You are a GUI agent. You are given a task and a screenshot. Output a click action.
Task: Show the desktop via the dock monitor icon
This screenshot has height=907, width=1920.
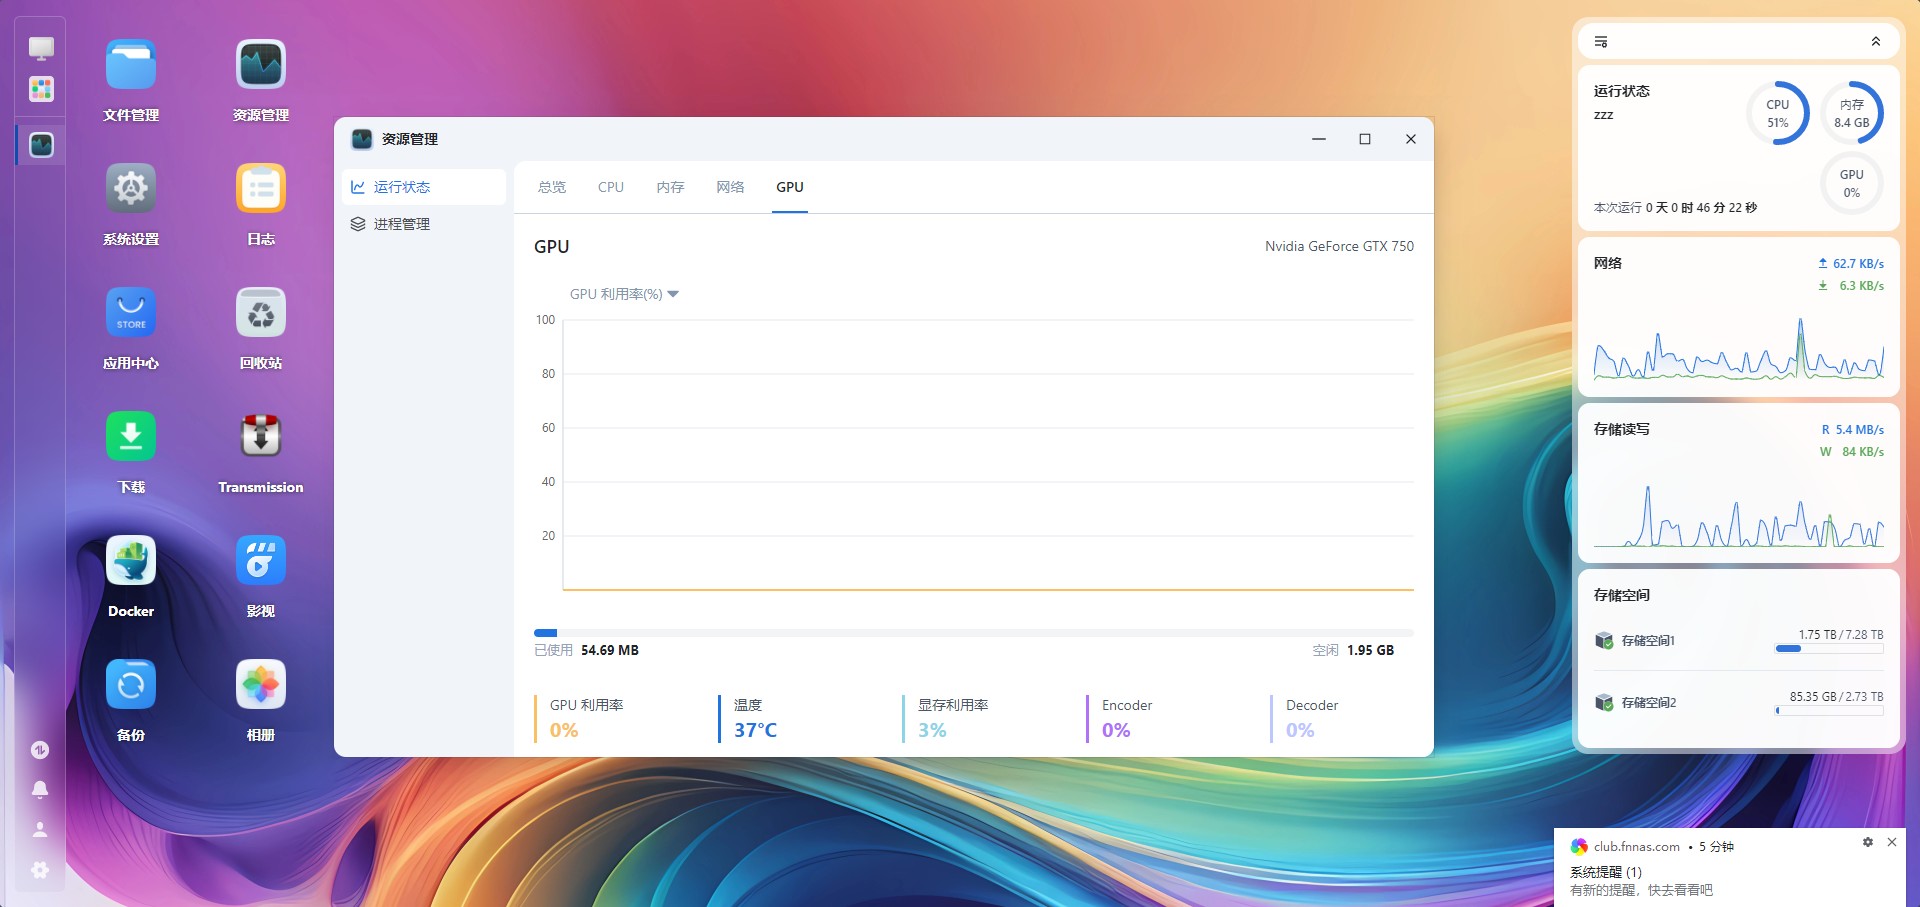coord(41,48)
